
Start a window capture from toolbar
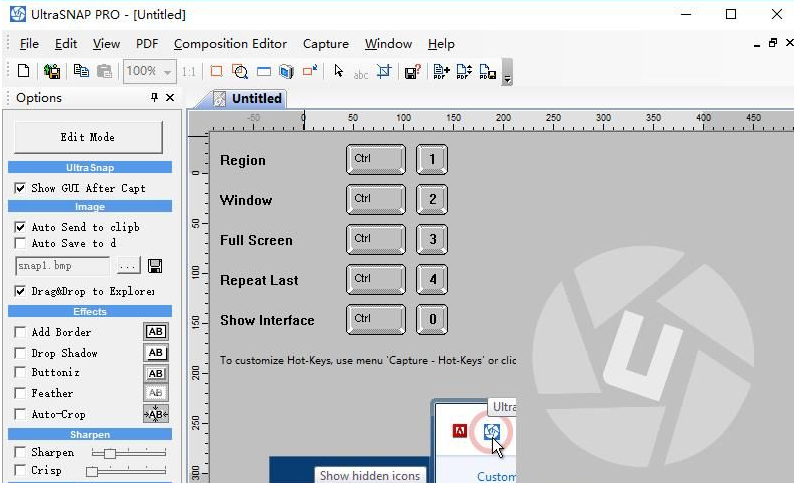coord(264,71)
